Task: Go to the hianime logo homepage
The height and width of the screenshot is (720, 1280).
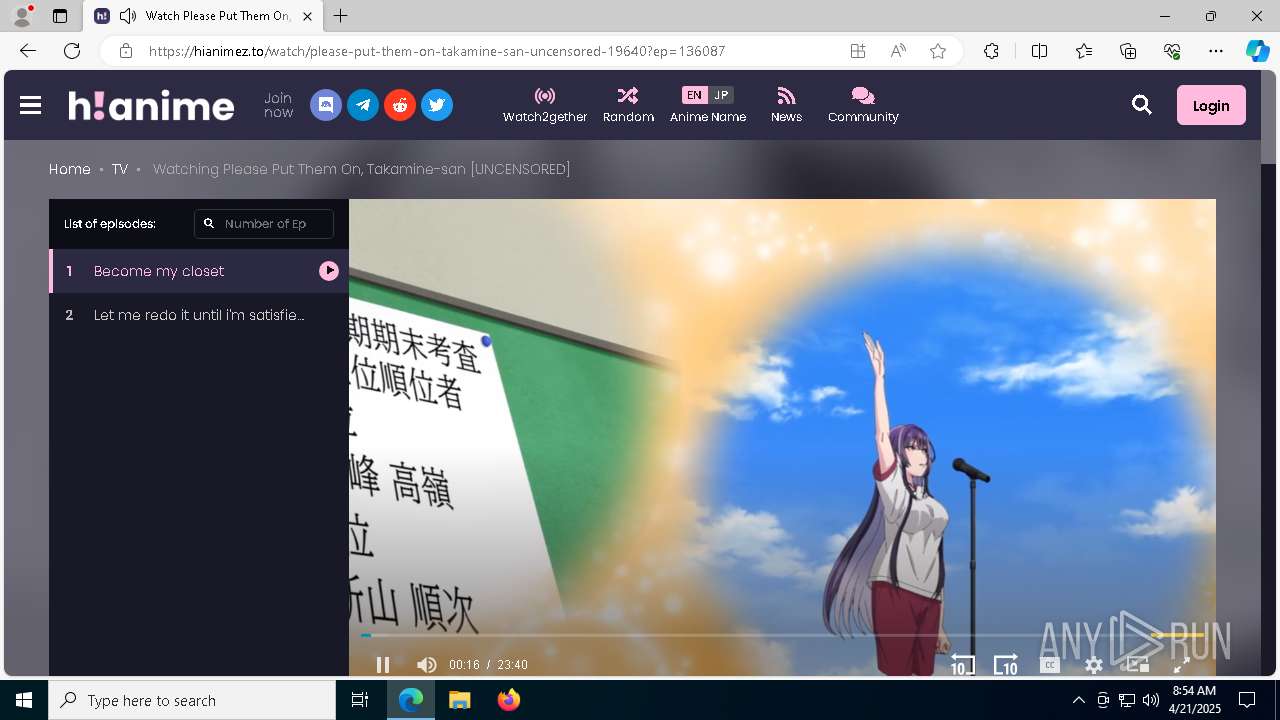Action: click(x=151, y=105)
